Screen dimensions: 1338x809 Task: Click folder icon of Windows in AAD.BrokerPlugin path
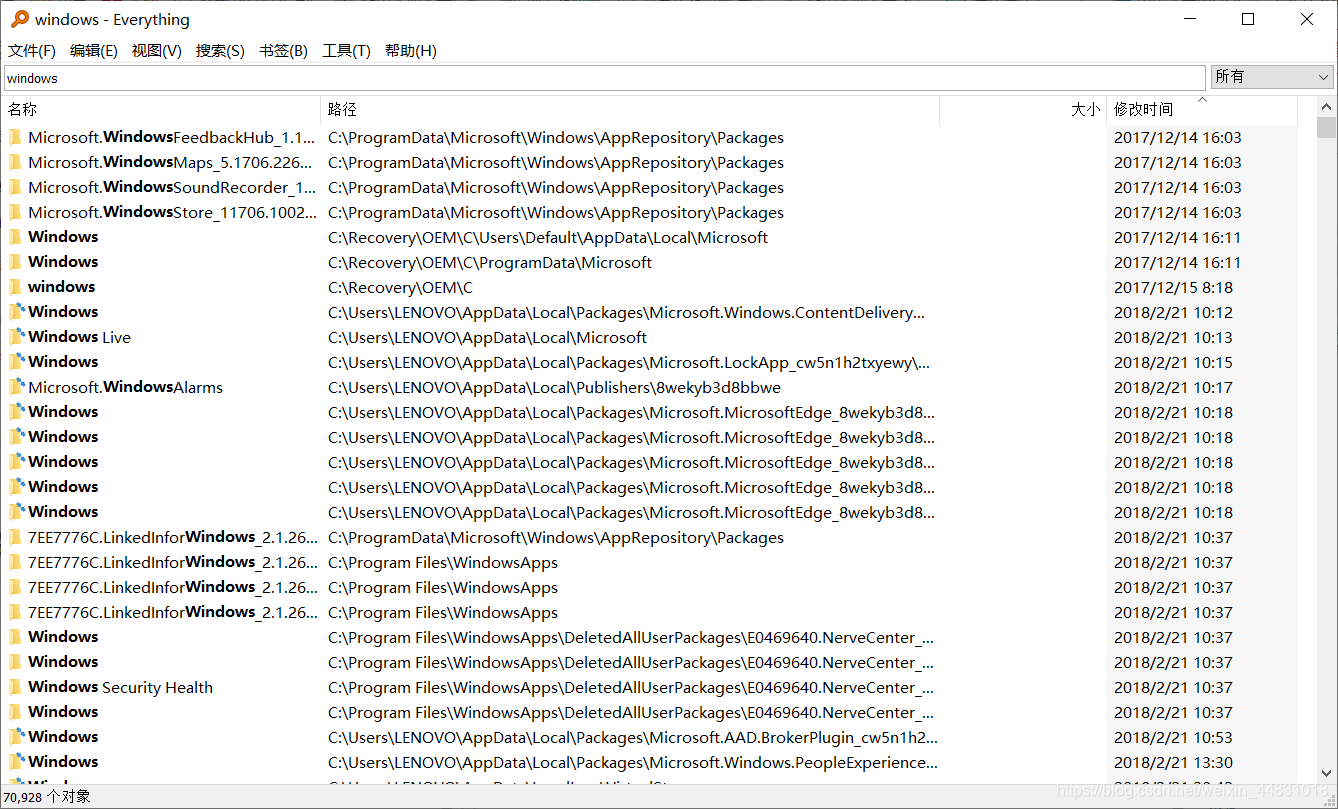point(16,737)
